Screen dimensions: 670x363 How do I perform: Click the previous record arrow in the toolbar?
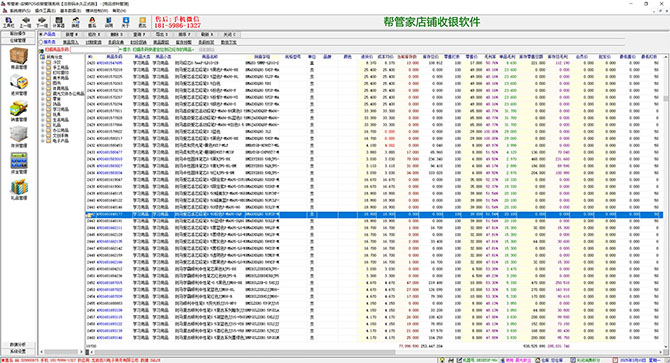pyautogui.click(x=25, y=22)
